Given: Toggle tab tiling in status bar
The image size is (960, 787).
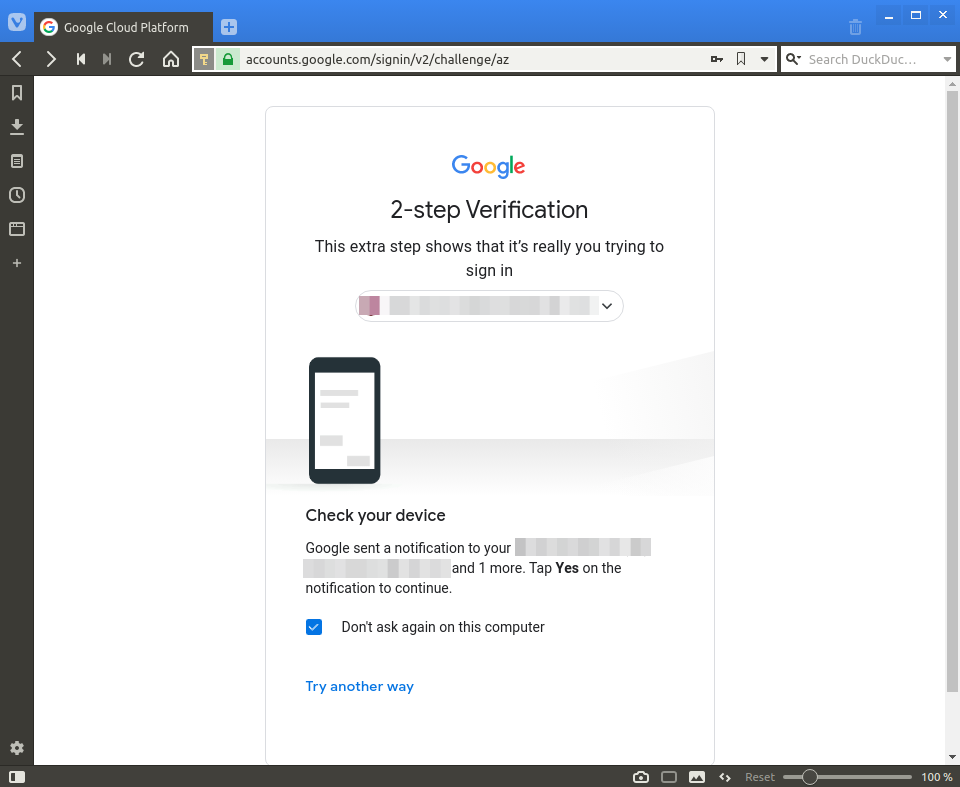Looking at the screenshot, I should [x=669, y=777].
